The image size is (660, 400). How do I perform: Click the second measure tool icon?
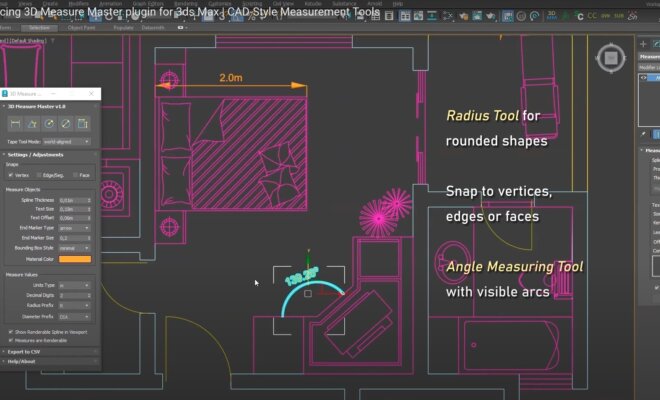coord(32,123)
